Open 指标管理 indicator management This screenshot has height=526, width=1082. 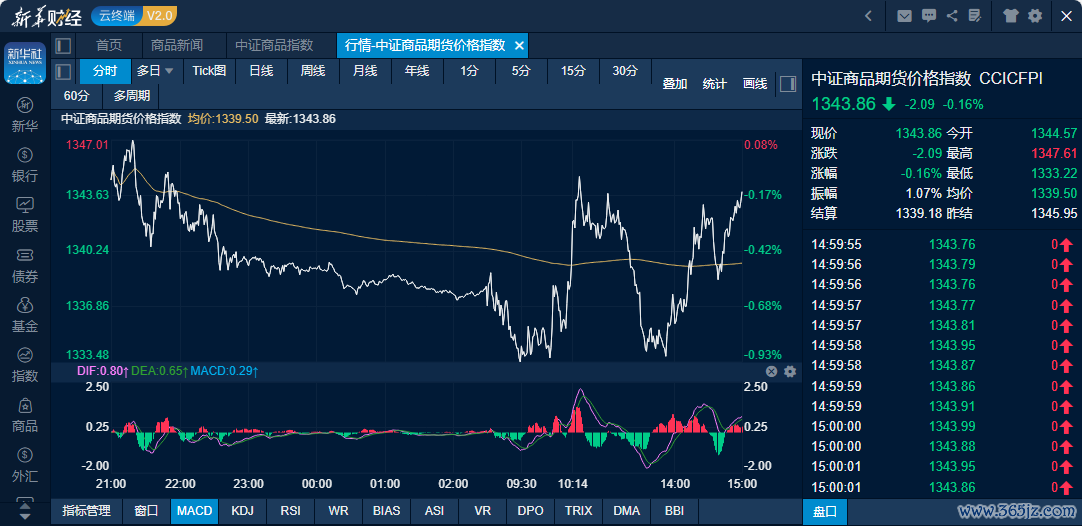click(86, 511)
